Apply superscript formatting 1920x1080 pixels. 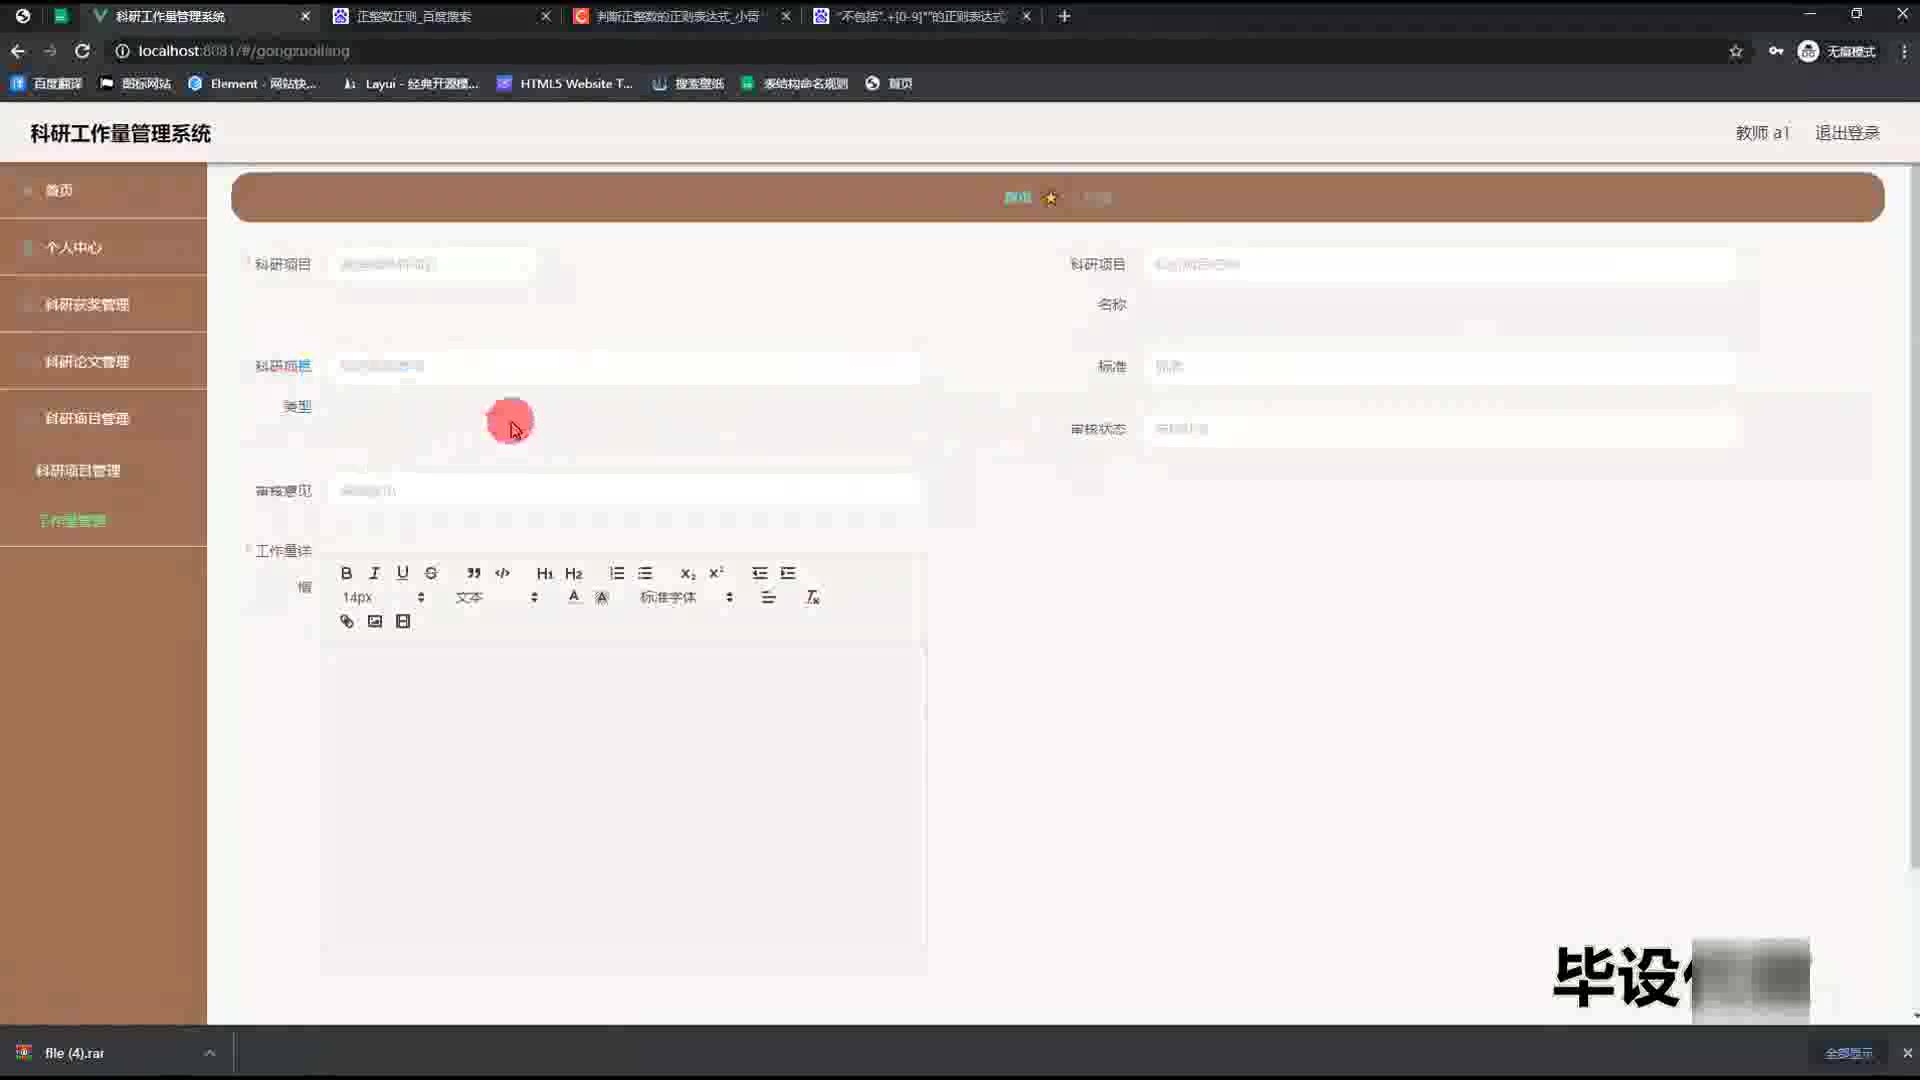(716, 573)
